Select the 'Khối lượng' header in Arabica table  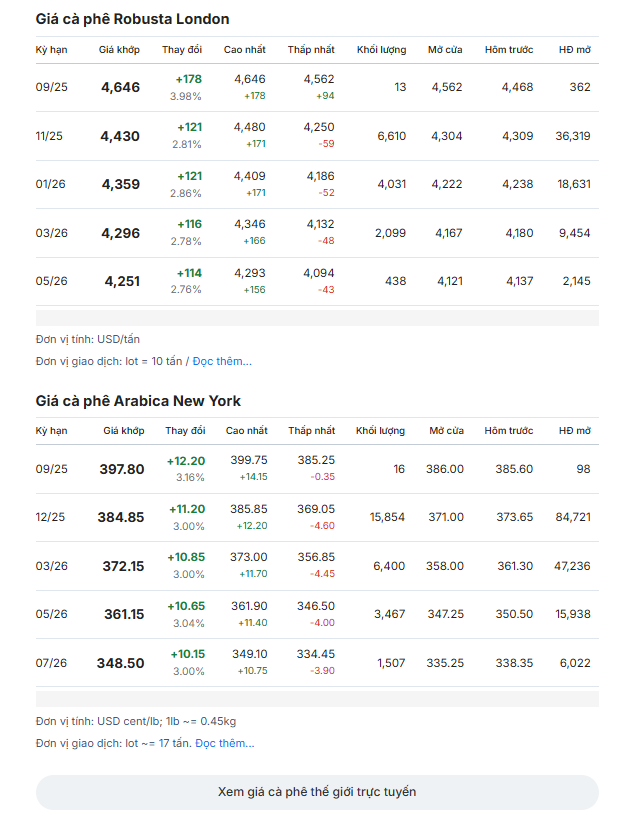[x=380, y=430]
